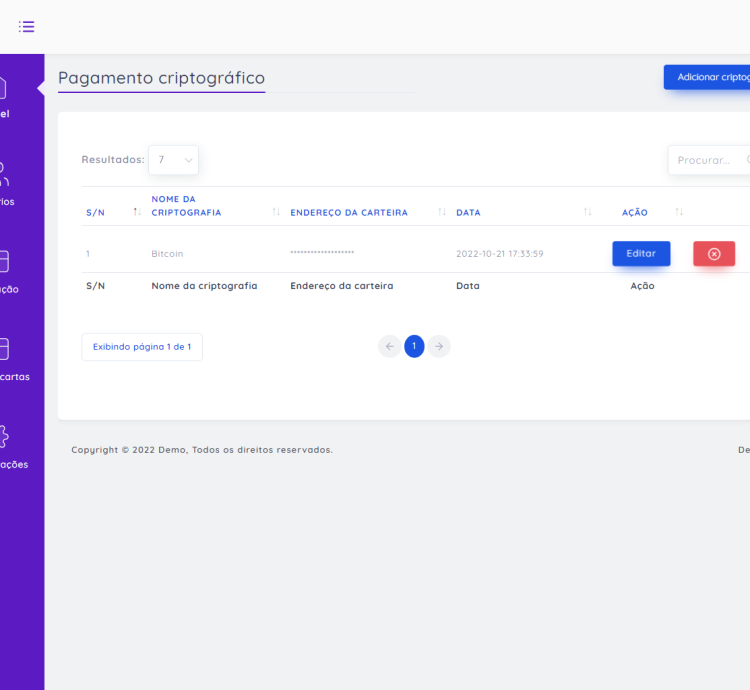Go to the previous page arrow
This screenshot has width=750, height=690.
click(389, 346)
